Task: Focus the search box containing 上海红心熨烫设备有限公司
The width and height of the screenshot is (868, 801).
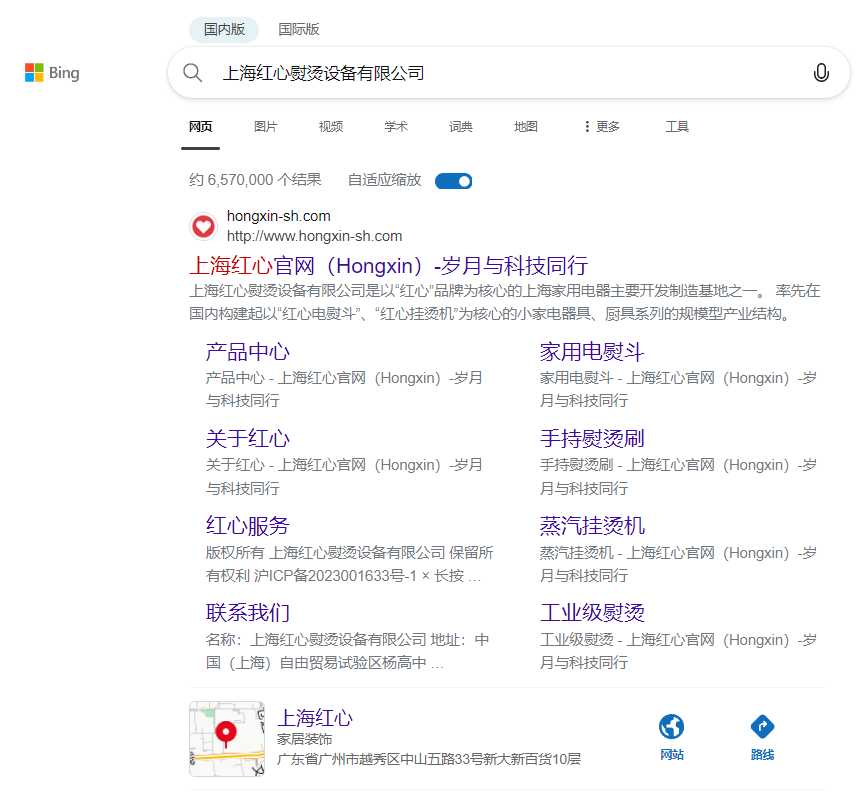Action: 509,73
